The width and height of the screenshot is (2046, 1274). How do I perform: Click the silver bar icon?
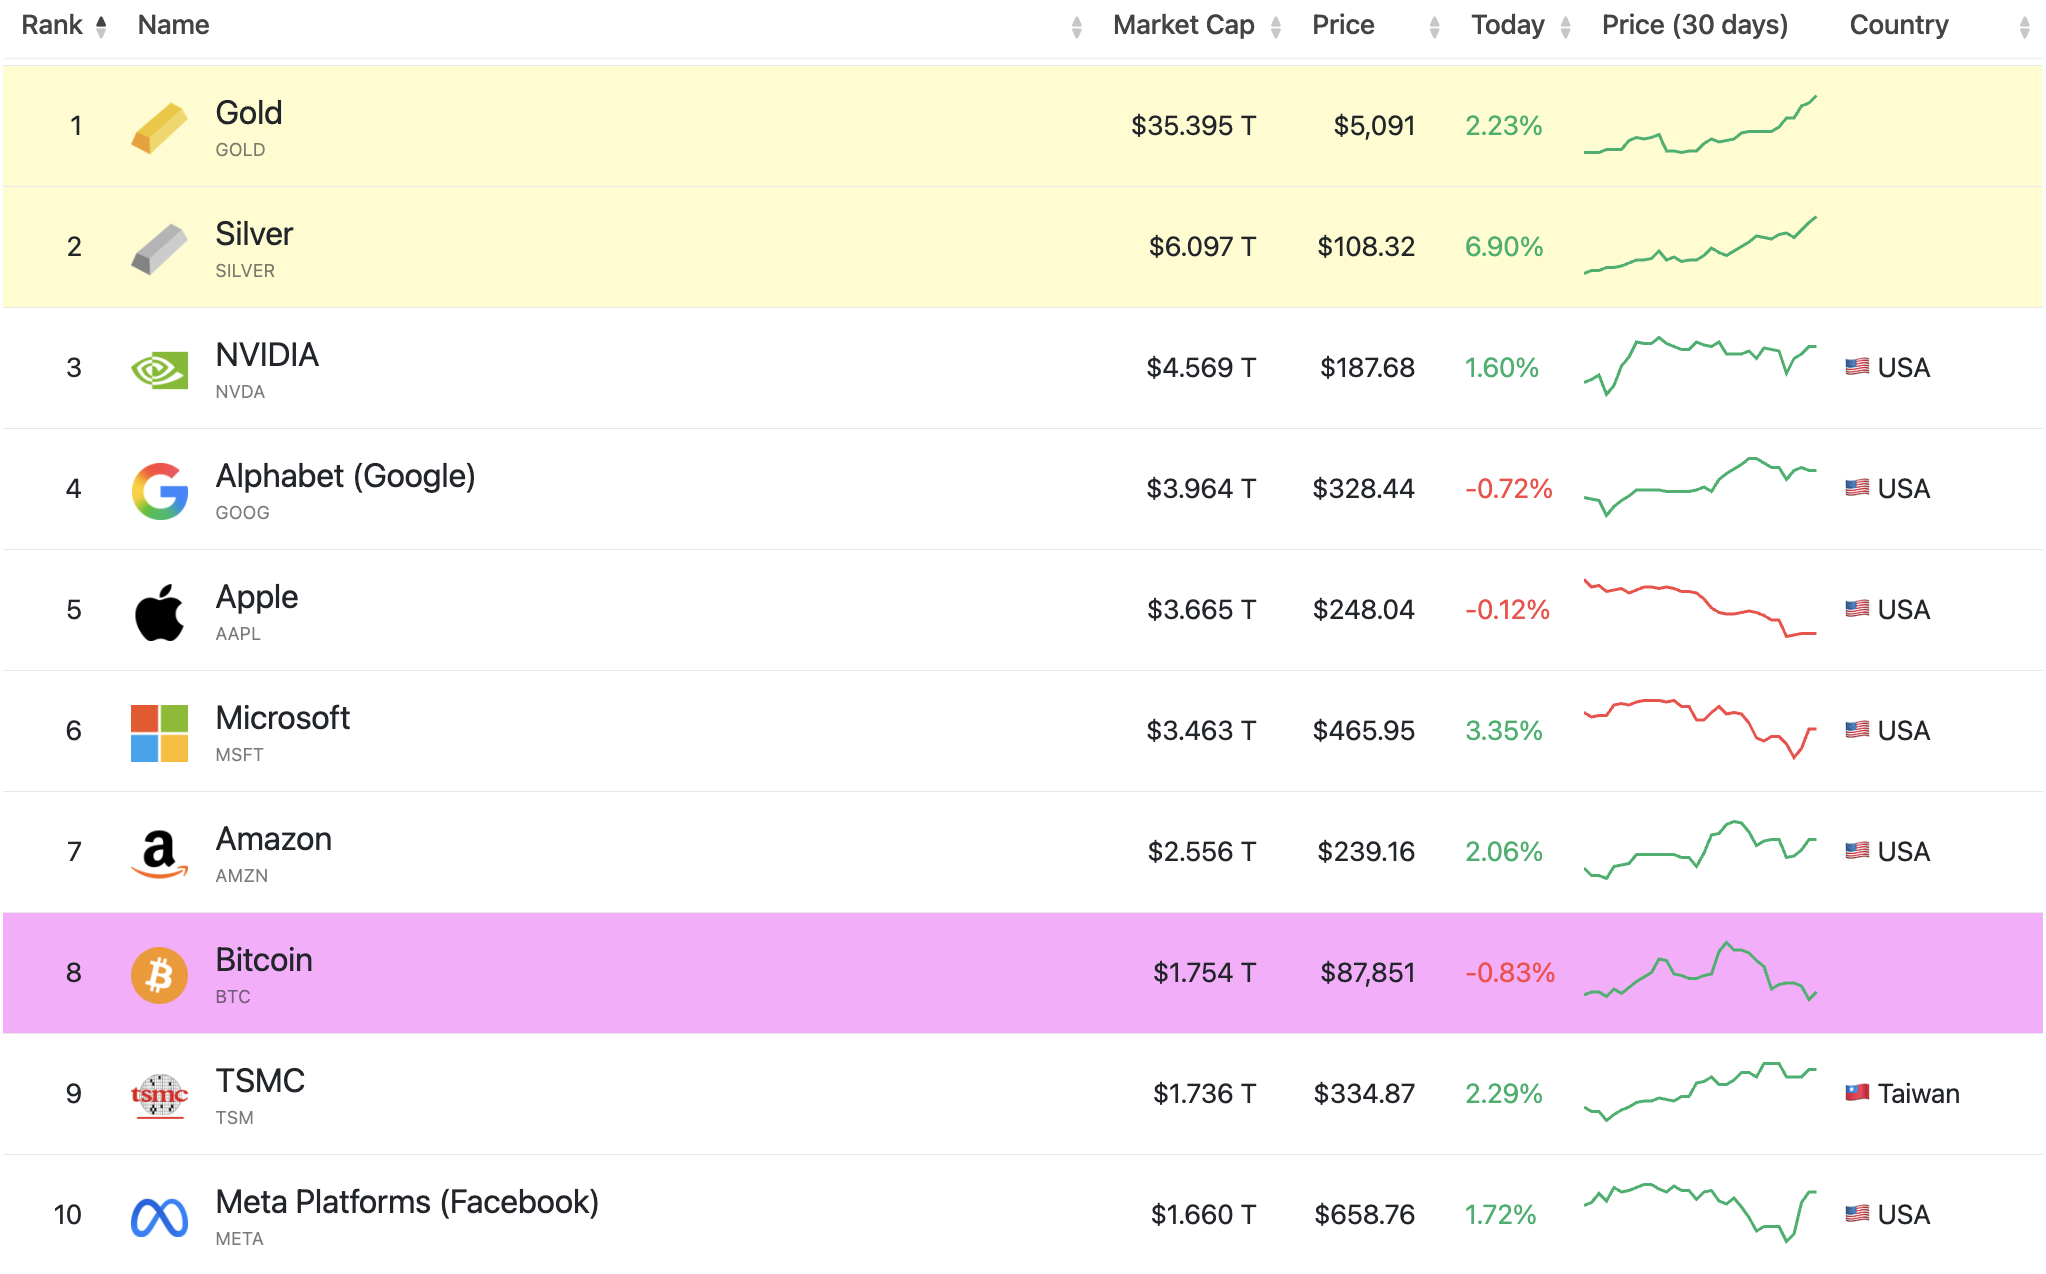[x=160, y=247]
